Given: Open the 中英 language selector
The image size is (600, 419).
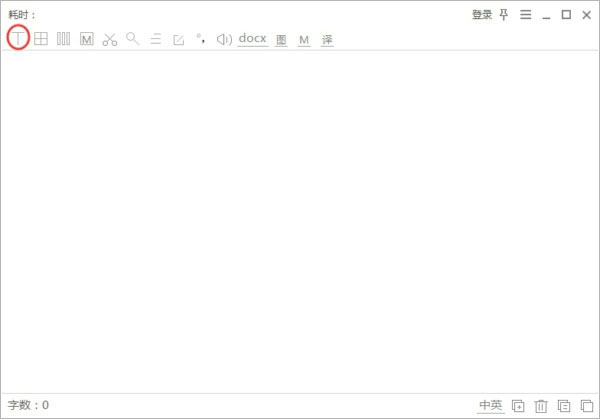Looking at the screenshot, I should tap(490, 405).
